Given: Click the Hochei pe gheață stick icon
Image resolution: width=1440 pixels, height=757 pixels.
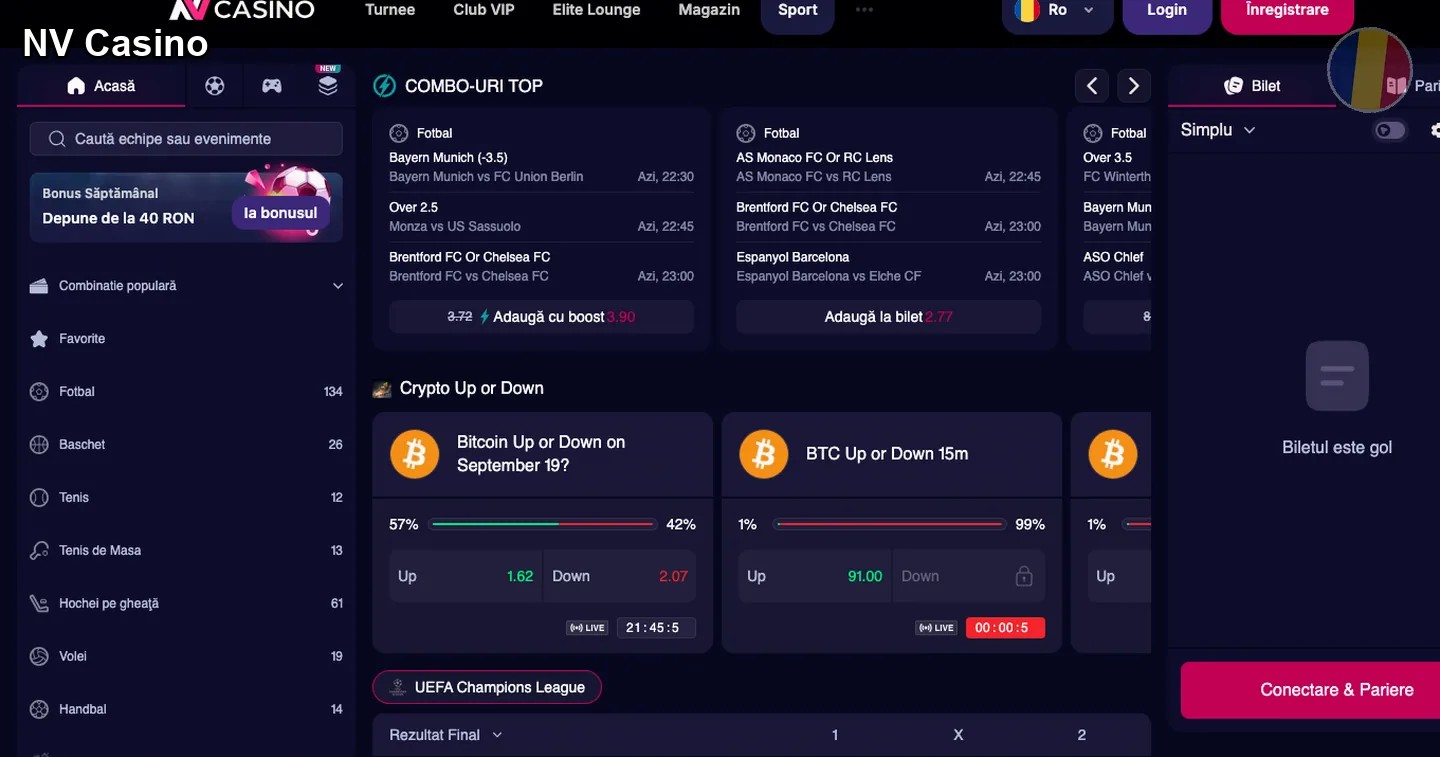Looking at the screenshot, I should pos(39,604).
